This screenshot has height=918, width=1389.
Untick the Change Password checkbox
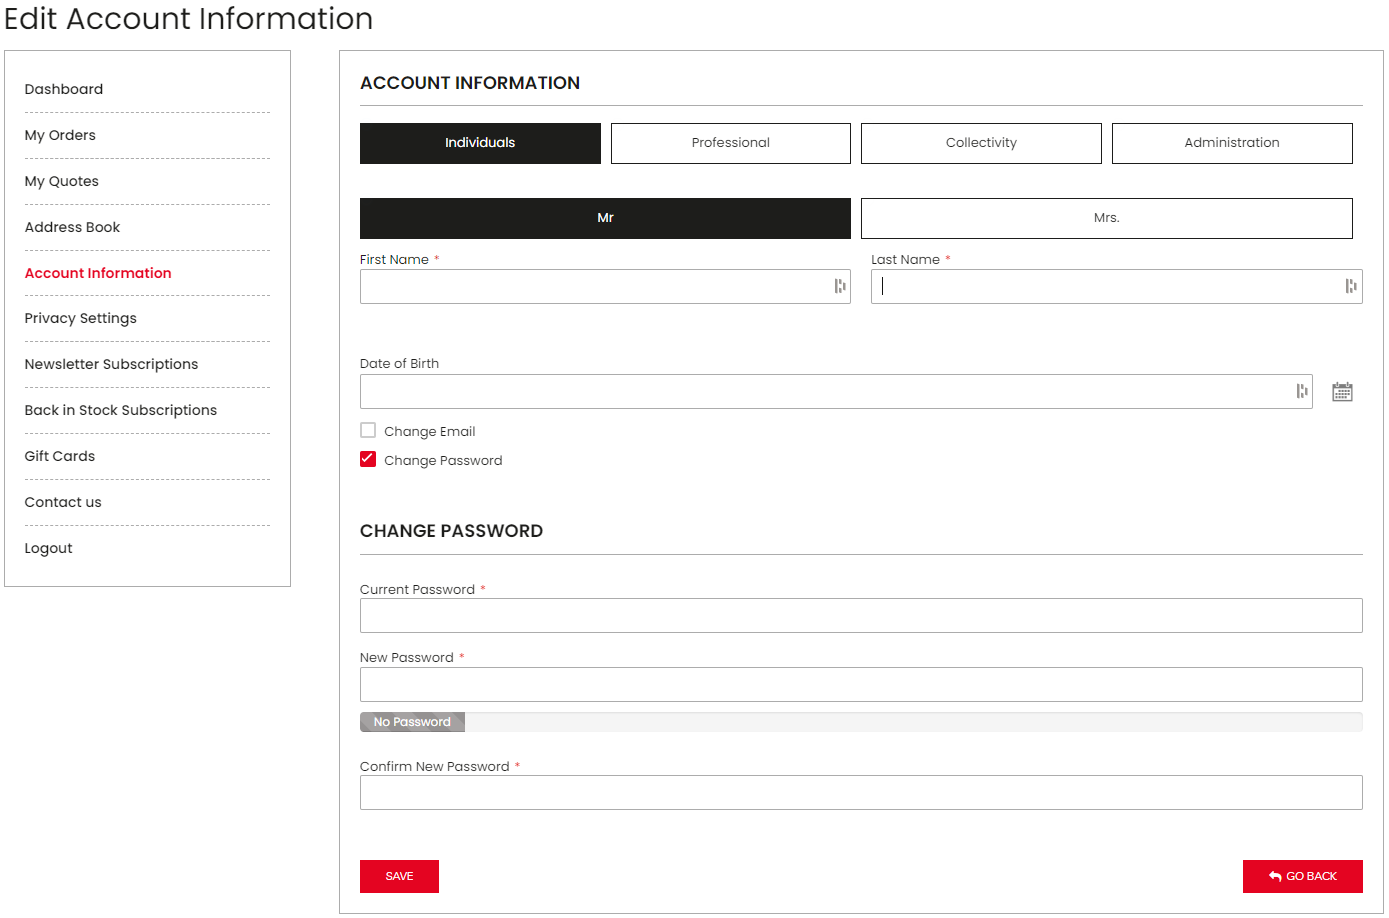tap(368, 459)
